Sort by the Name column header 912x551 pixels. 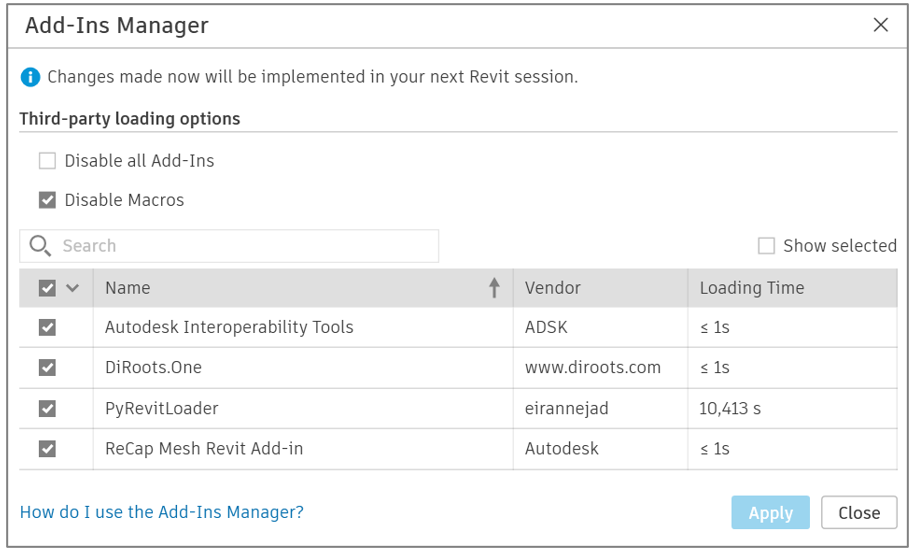point(303,287)
